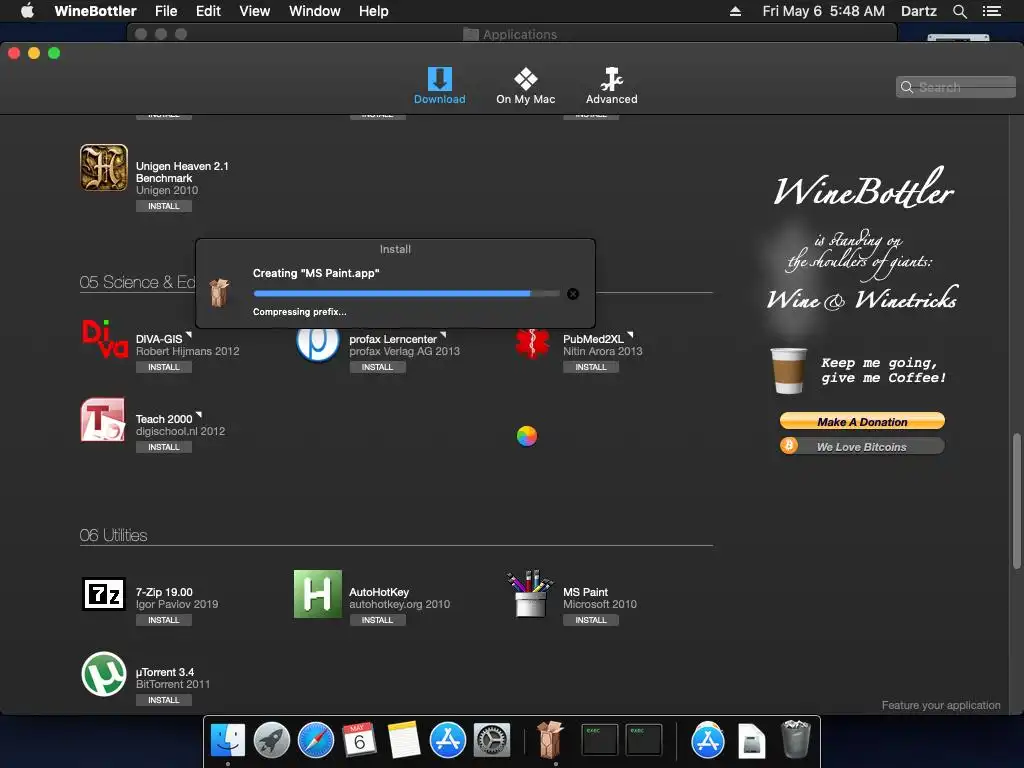1024x768 pixels.
Task: Install AutoHotKey
Action: click(x=377, y=620)
